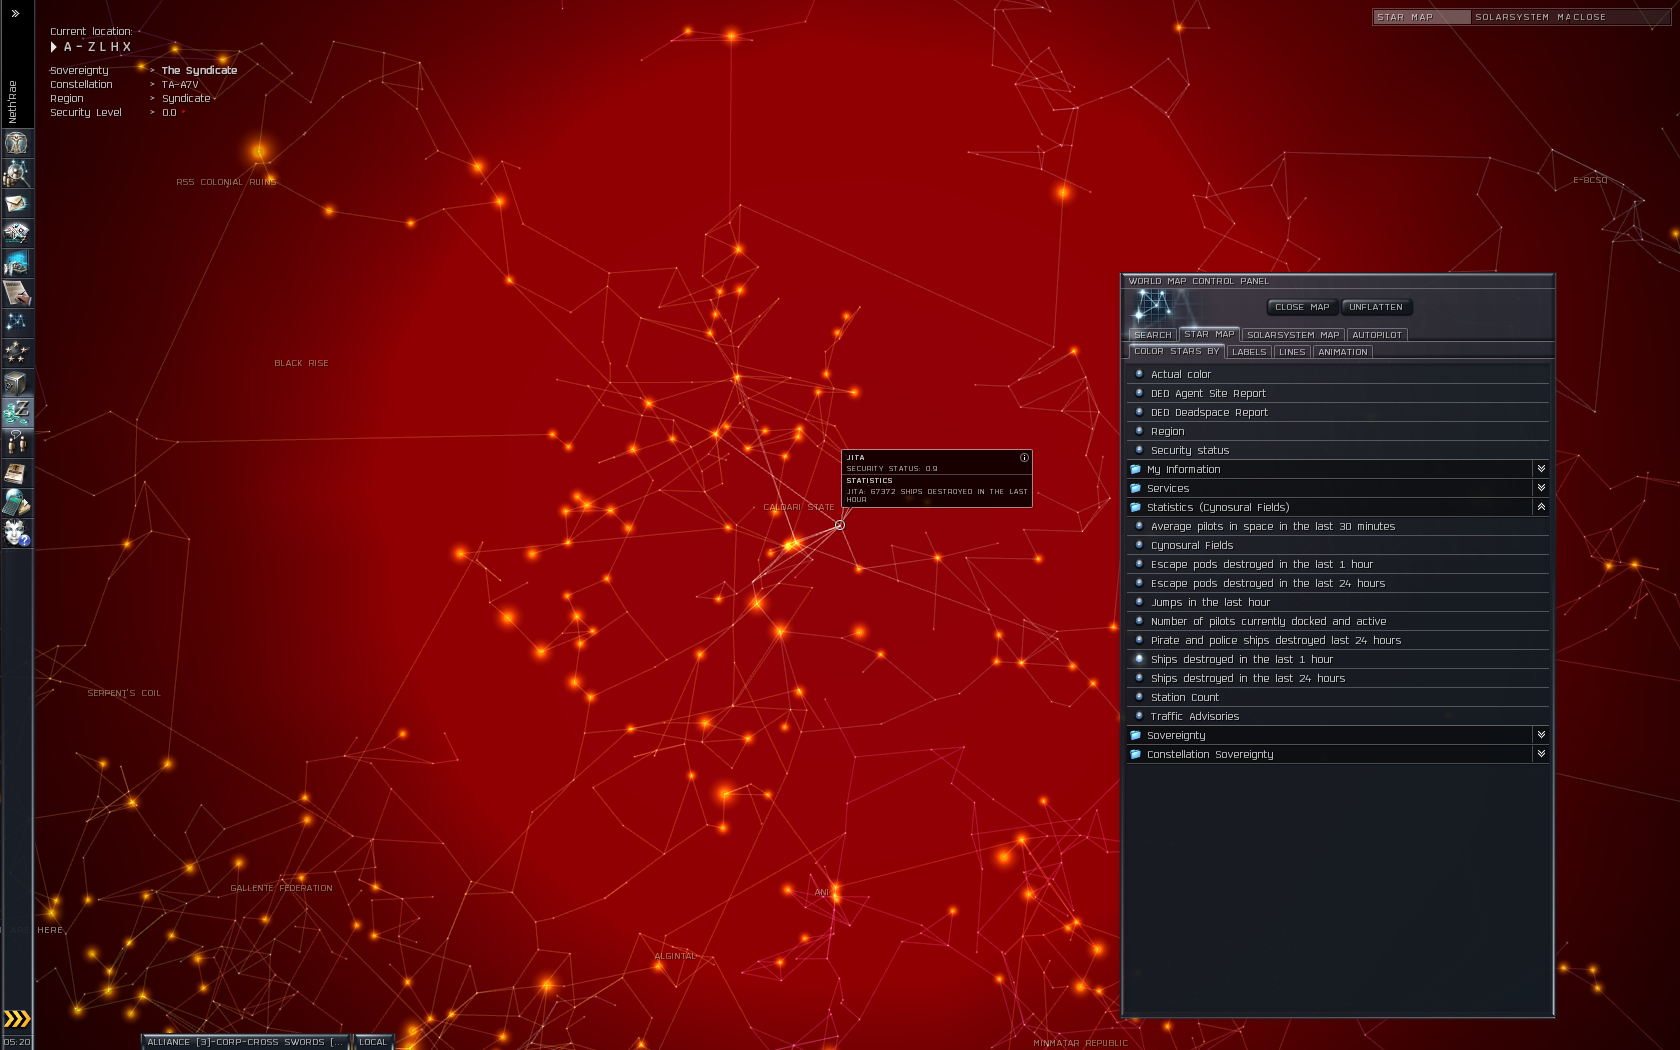Viewport: 1680px width, 1050px height.
Task: Click the info icon on Jita tooltip
Action: click(x=1024, y=458)
